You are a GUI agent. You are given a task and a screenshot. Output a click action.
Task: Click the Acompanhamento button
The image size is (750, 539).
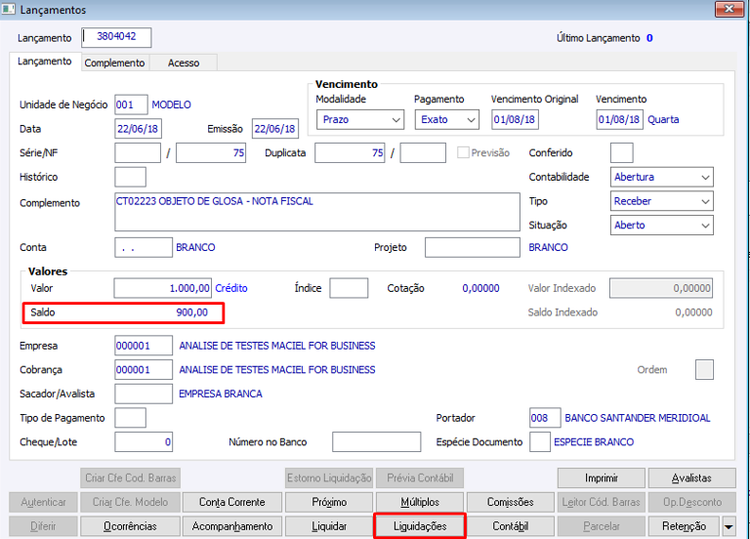tap(232, 526)
